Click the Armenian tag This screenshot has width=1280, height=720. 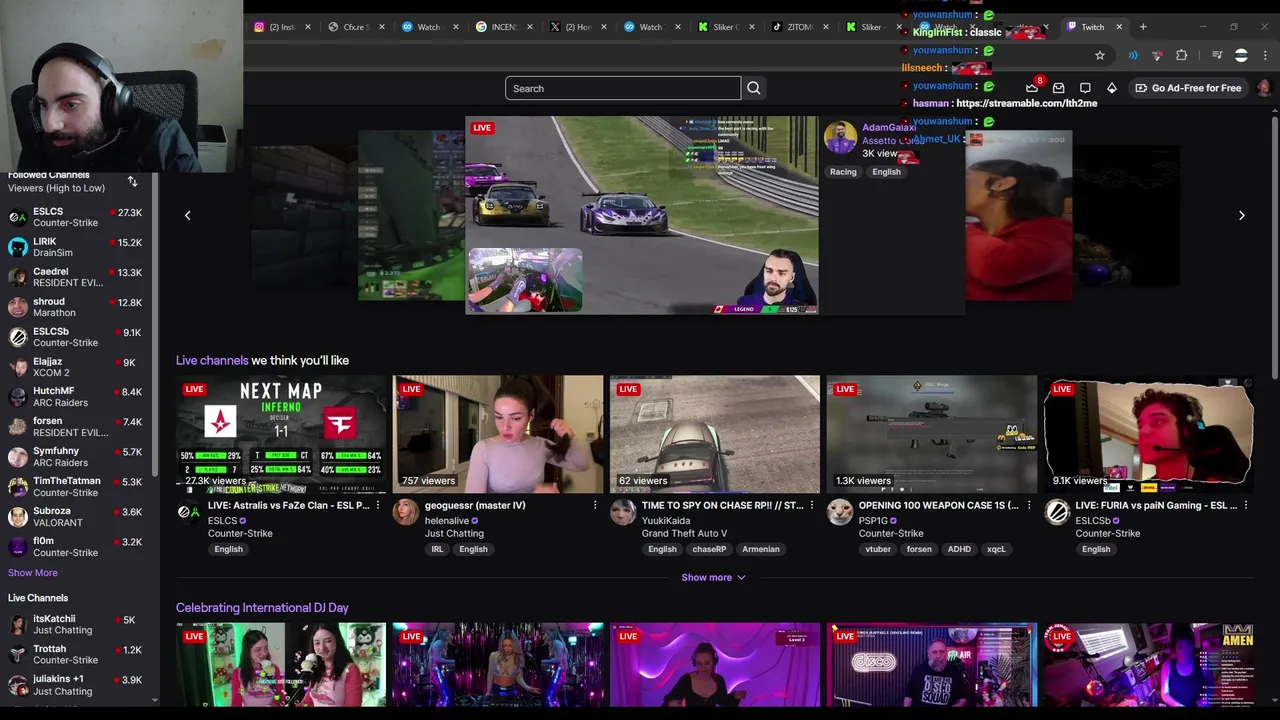coord(761,549)
